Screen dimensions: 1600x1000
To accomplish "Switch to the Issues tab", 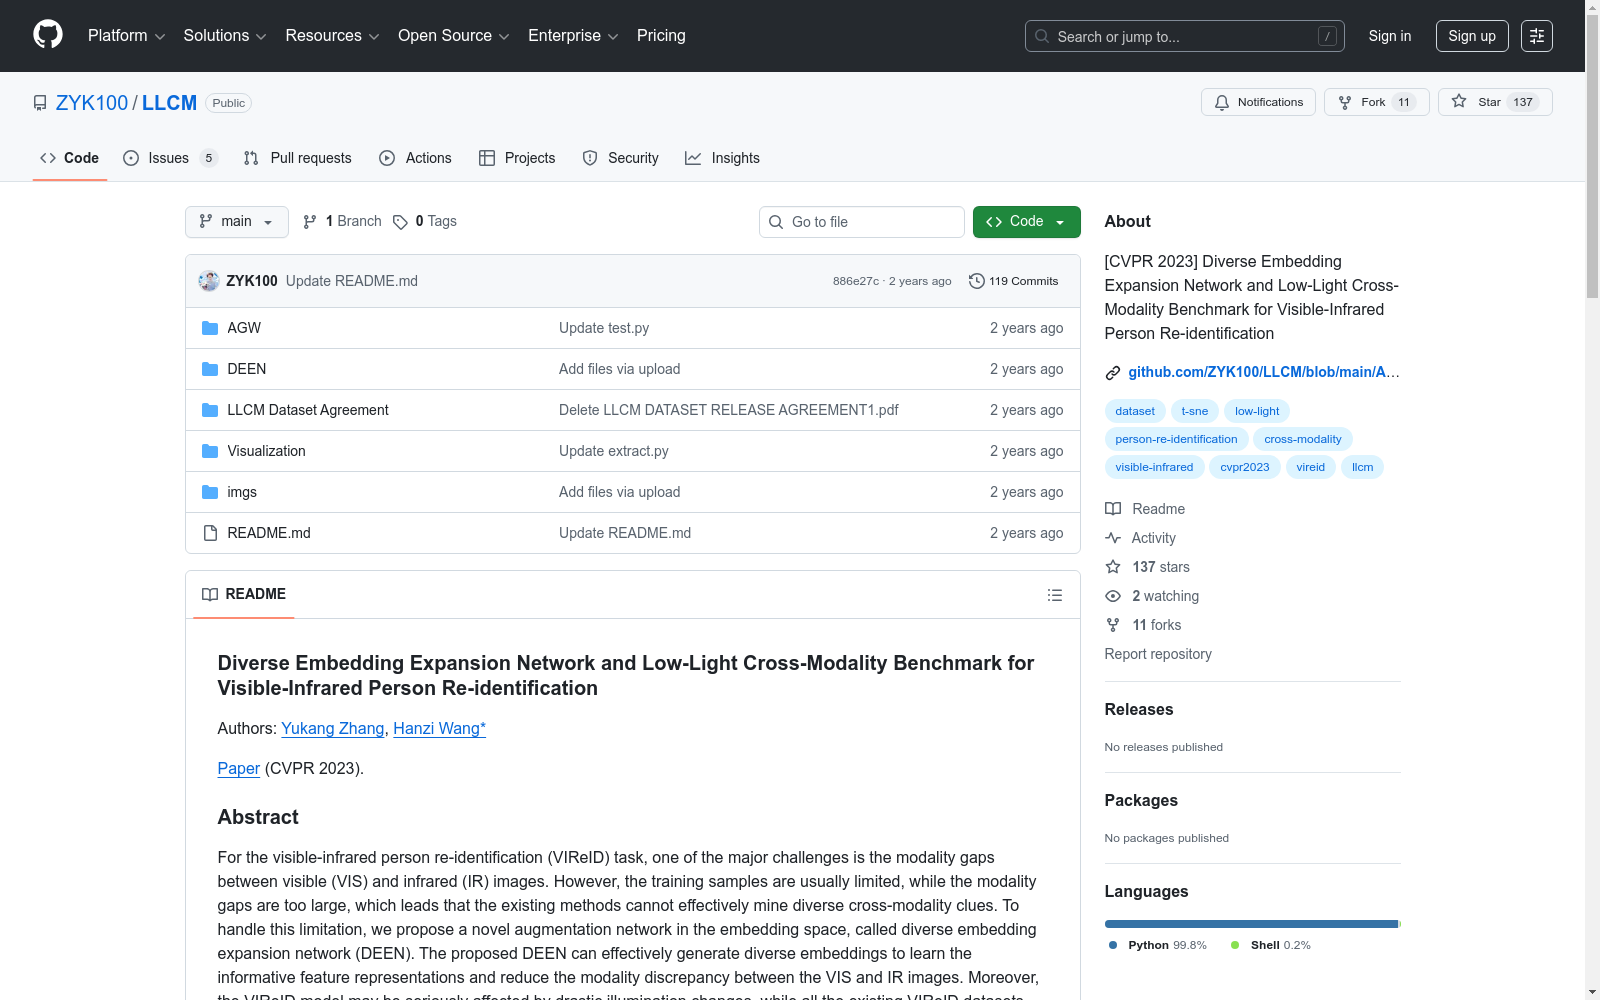I will click(170, 158).
